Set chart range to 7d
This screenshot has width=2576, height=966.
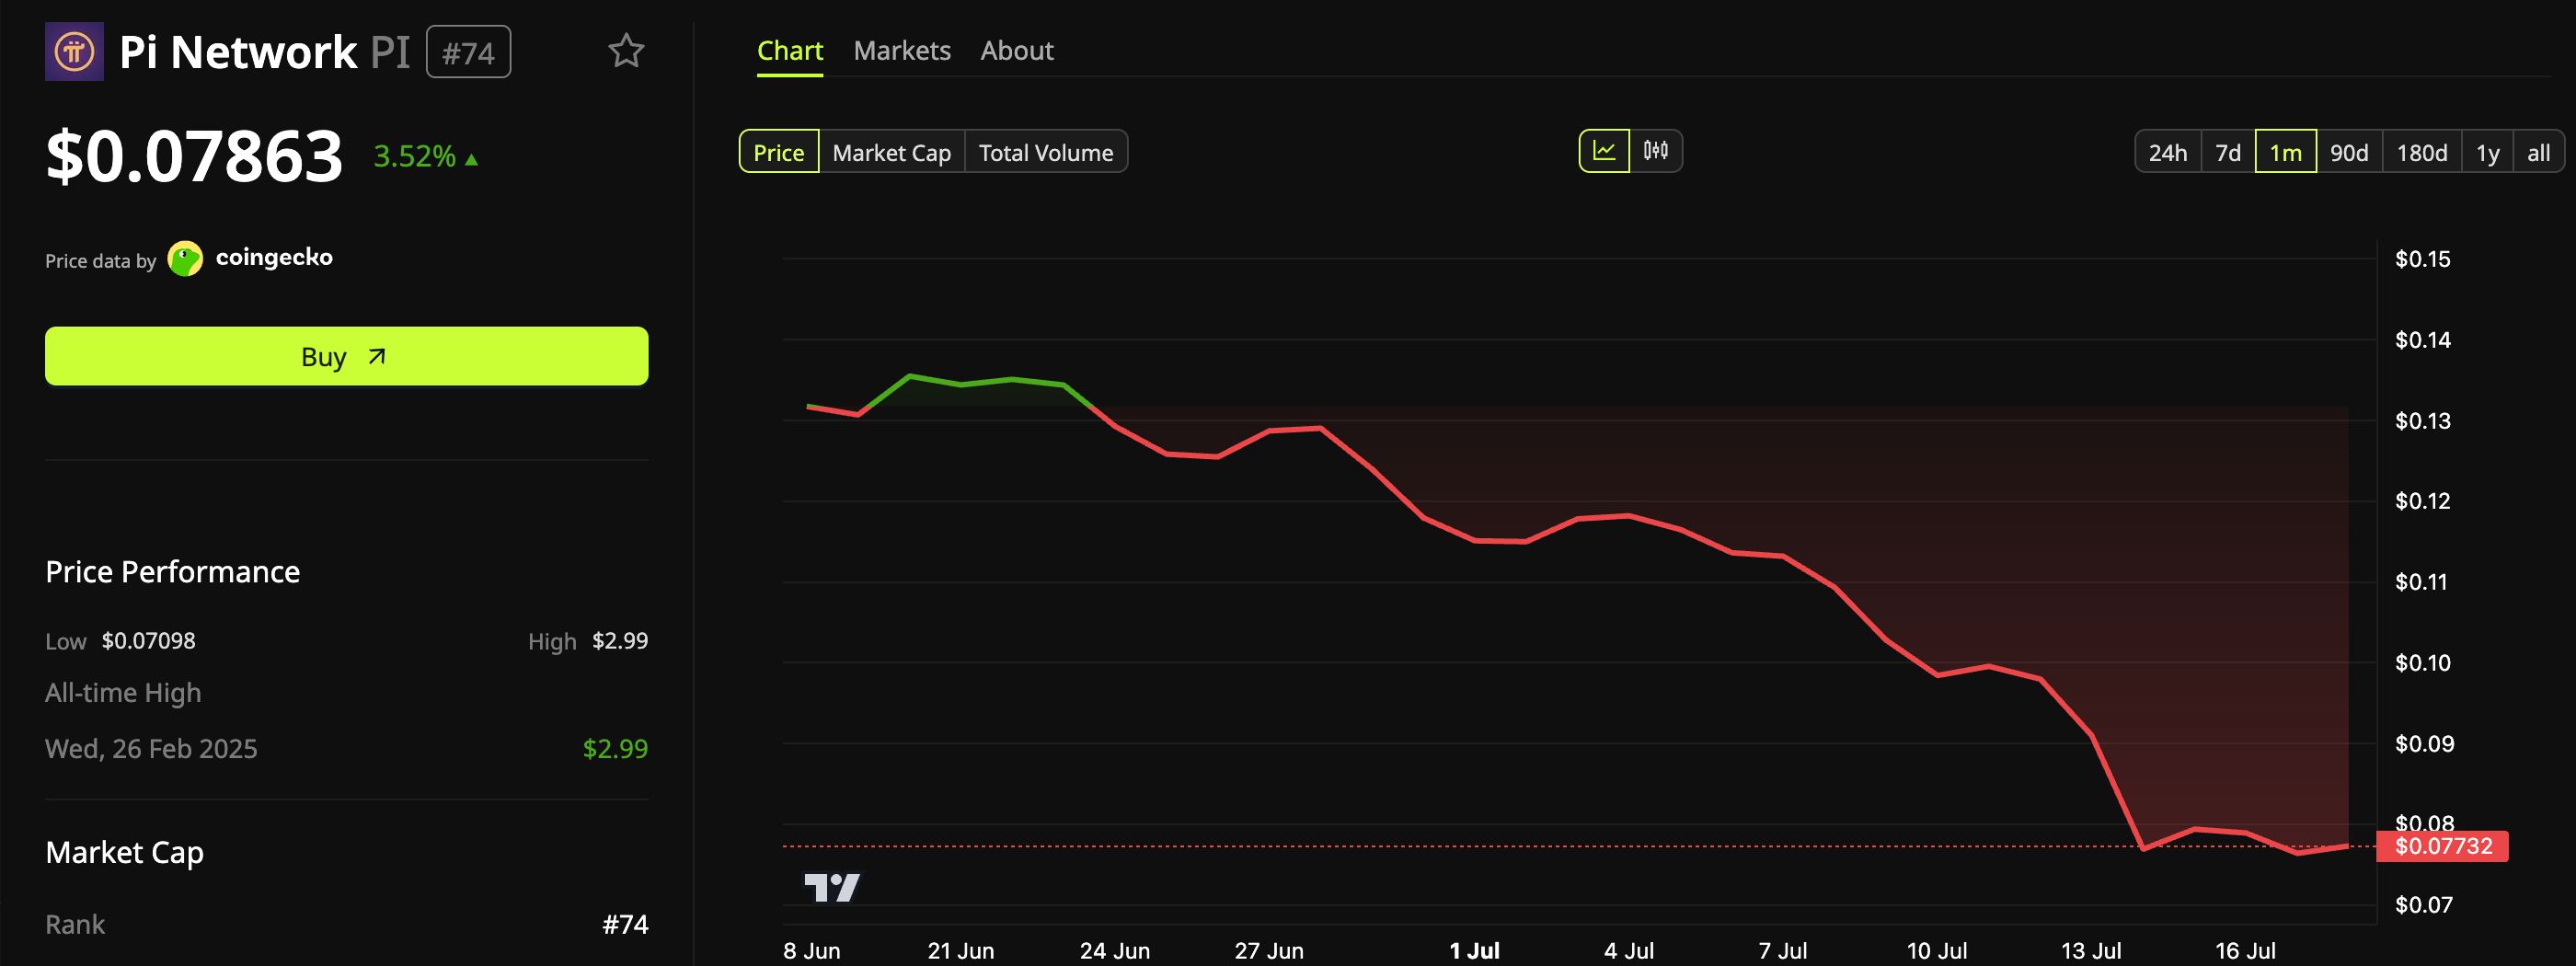click(2228, 152)
